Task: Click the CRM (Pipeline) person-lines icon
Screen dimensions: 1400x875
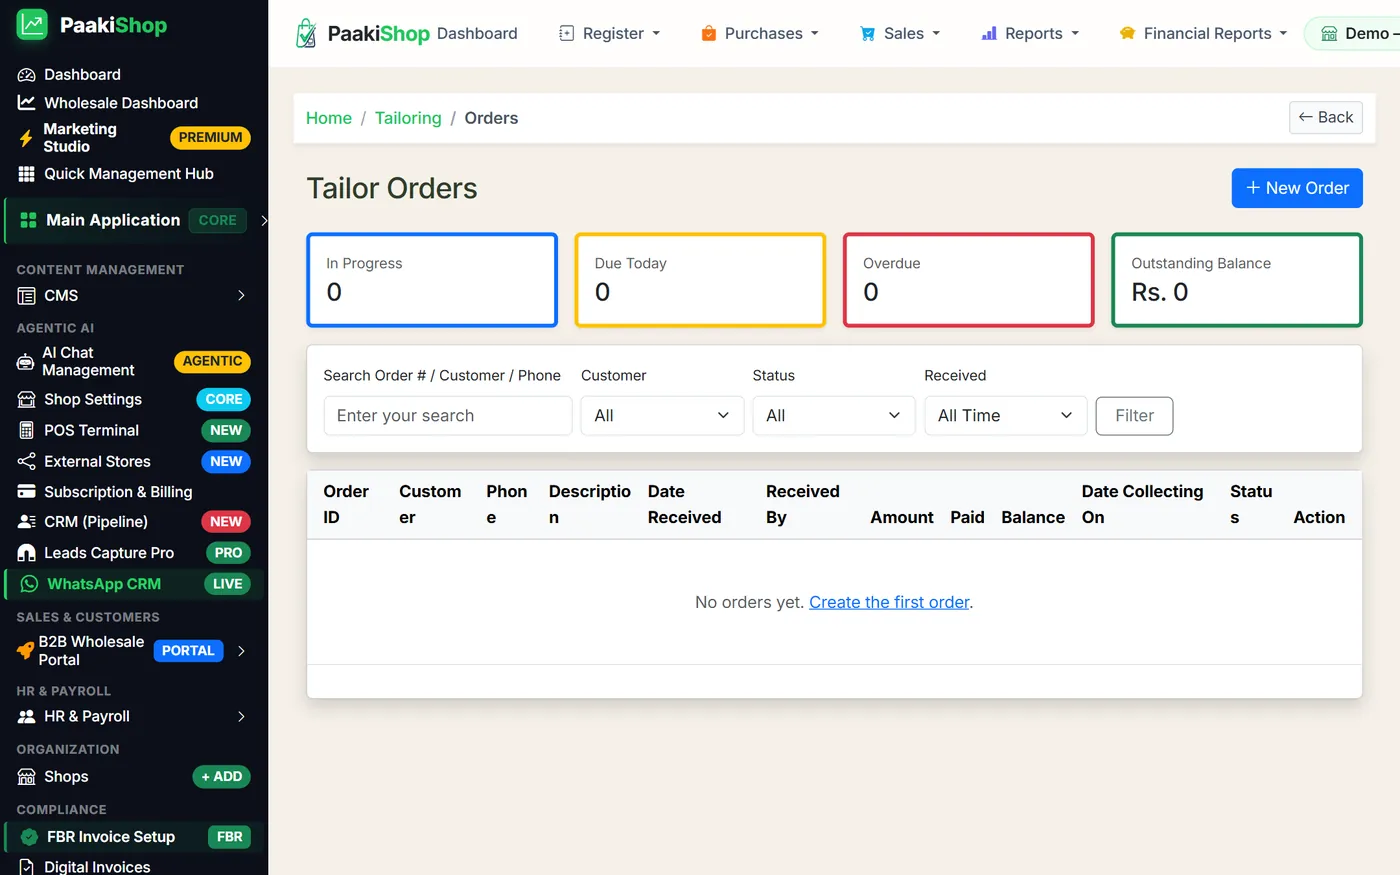Action: click(x=26, y=522)
